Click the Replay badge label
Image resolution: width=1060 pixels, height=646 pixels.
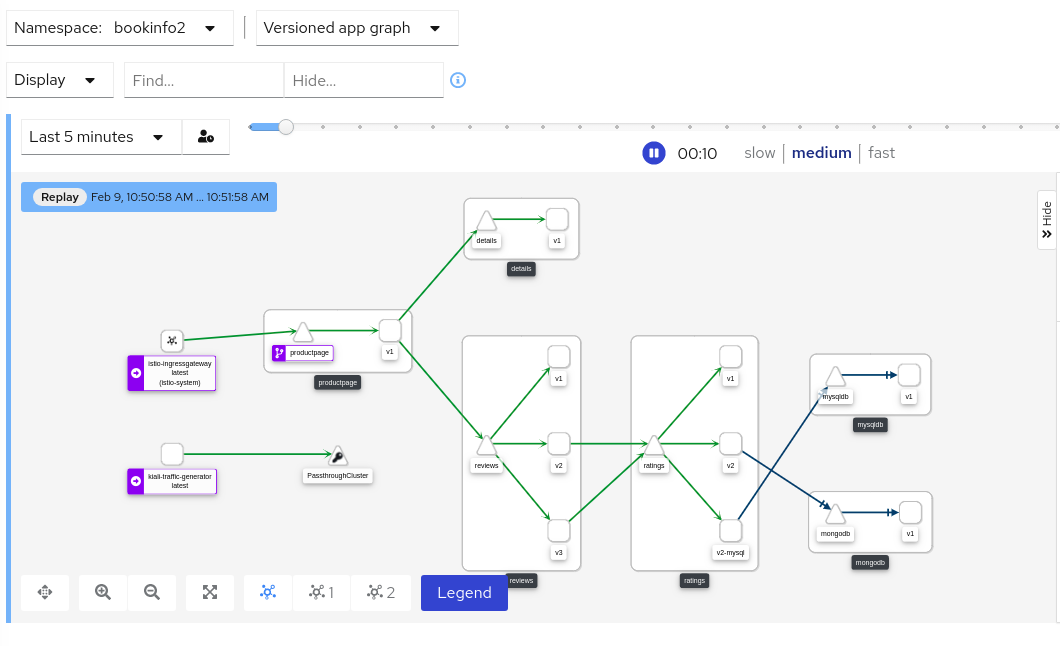(x=59, y=197)
